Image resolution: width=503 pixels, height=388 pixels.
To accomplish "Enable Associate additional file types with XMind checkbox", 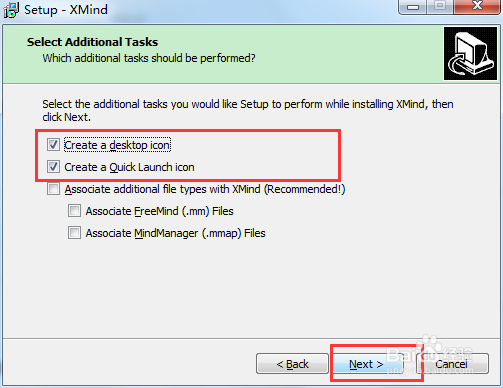I will coord(53,189).
